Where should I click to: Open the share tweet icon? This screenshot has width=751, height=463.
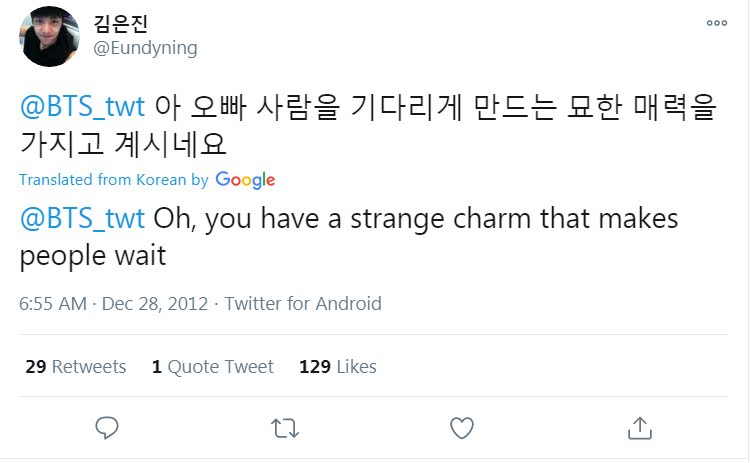[x=638, y=428]
